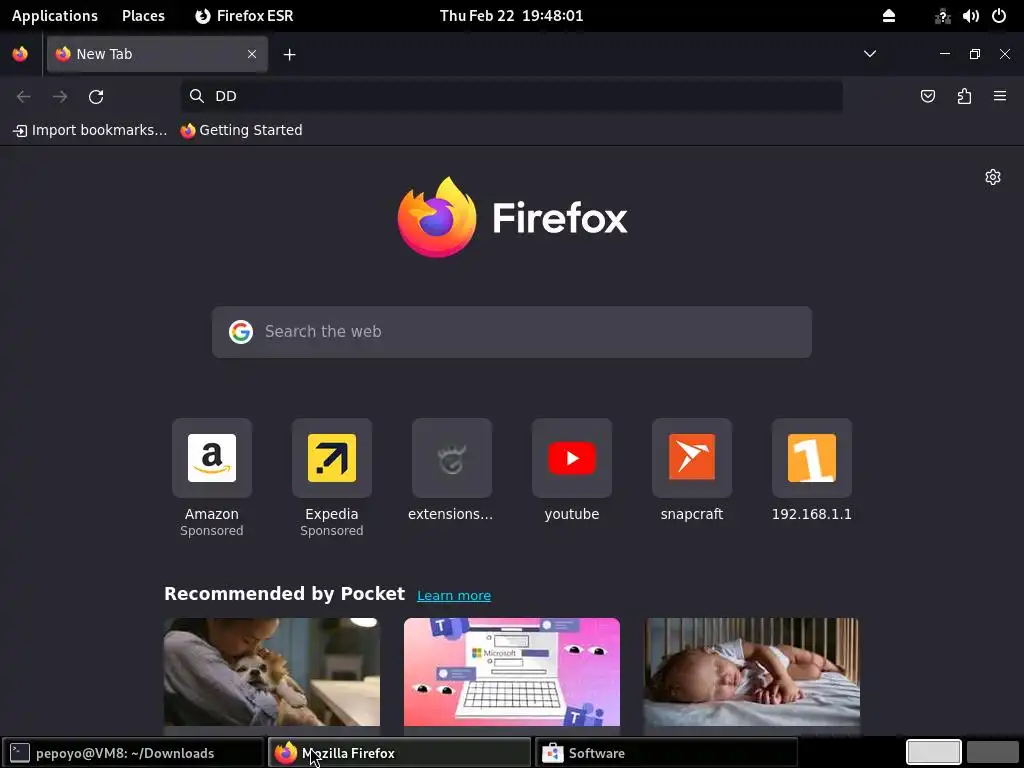
Task: Go back one page
Action: [x=24, y=97]
